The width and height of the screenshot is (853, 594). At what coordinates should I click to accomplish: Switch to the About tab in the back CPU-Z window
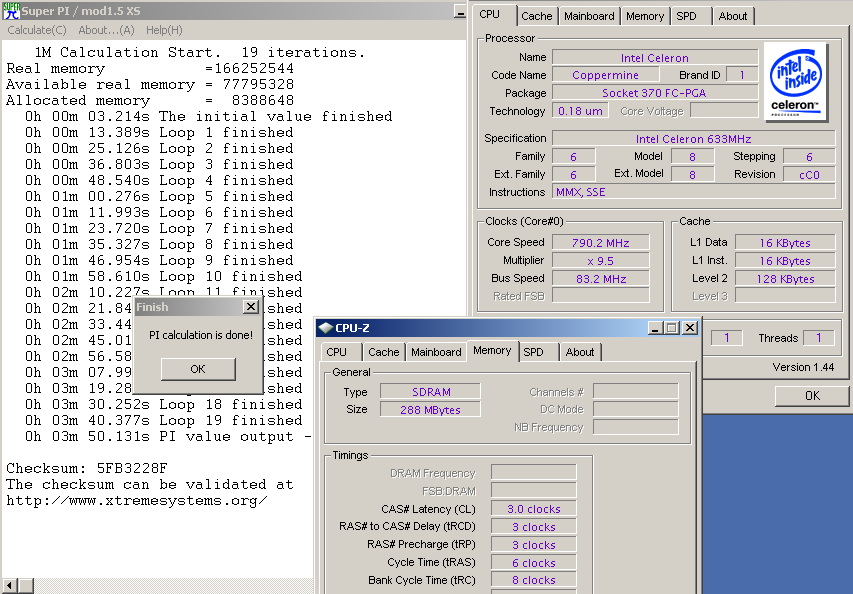click(733, 16)
